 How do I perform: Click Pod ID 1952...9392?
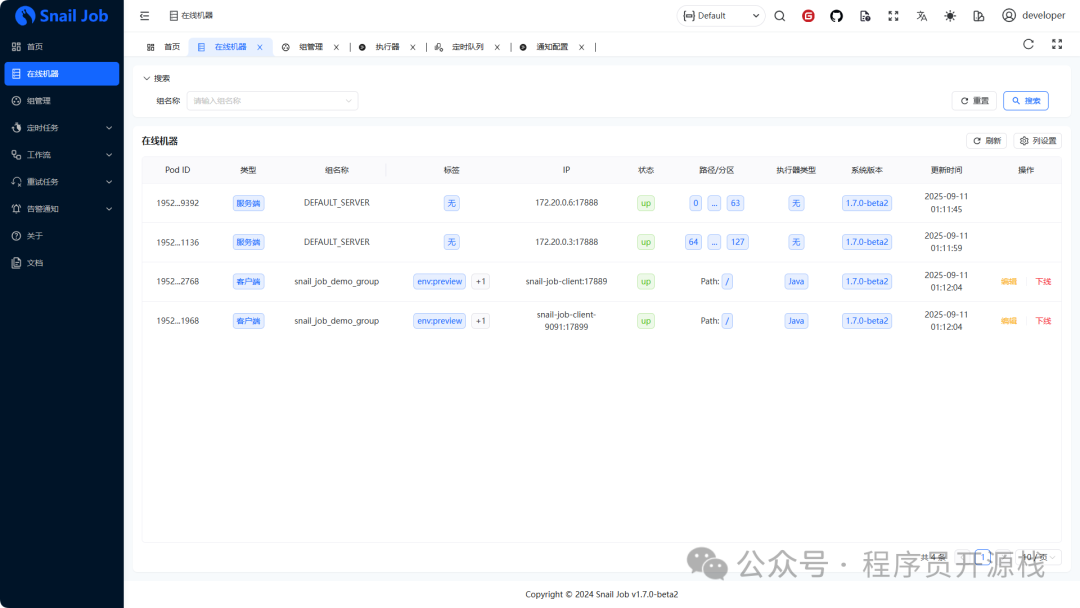(178, 203)
